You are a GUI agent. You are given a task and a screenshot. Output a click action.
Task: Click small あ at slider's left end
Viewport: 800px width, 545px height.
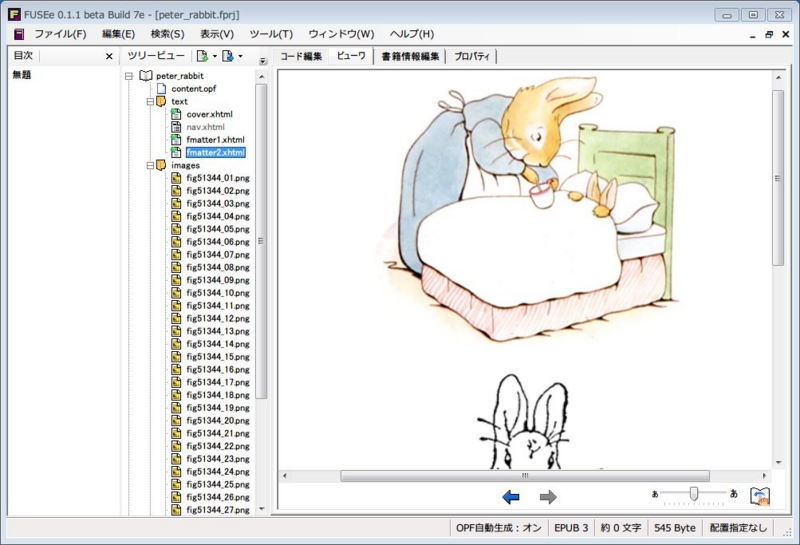click(x=655, y=494)
